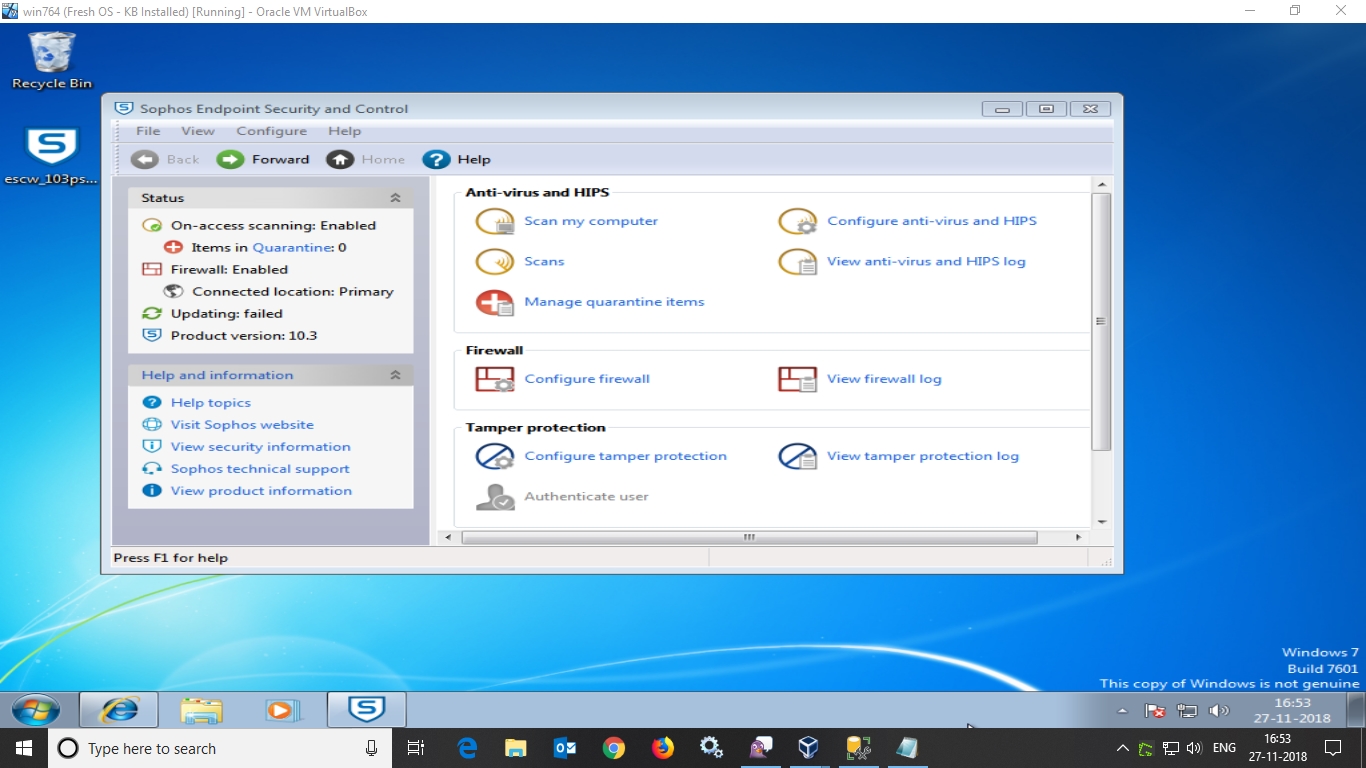Click the Authenticate user icon

coord(495,497)
